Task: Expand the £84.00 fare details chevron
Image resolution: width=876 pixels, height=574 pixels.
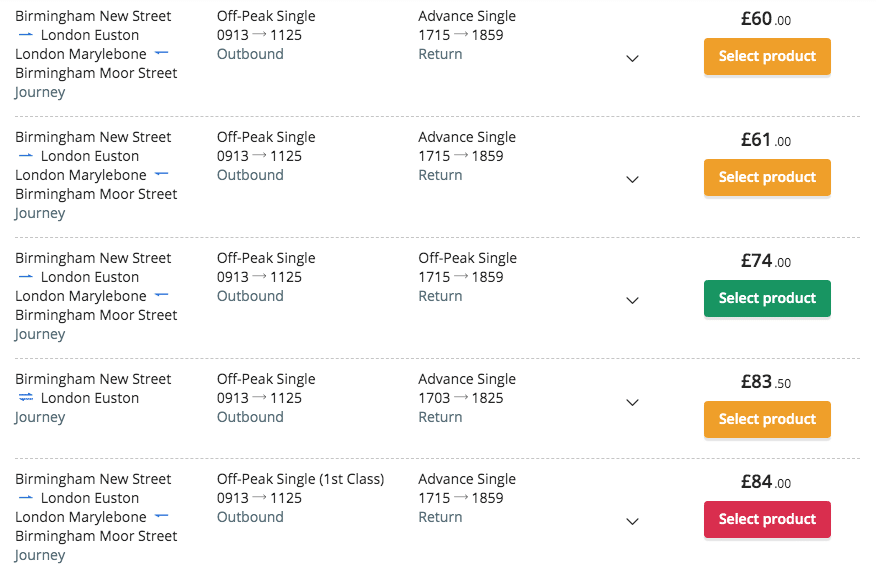Action: (x=632, y=521)
